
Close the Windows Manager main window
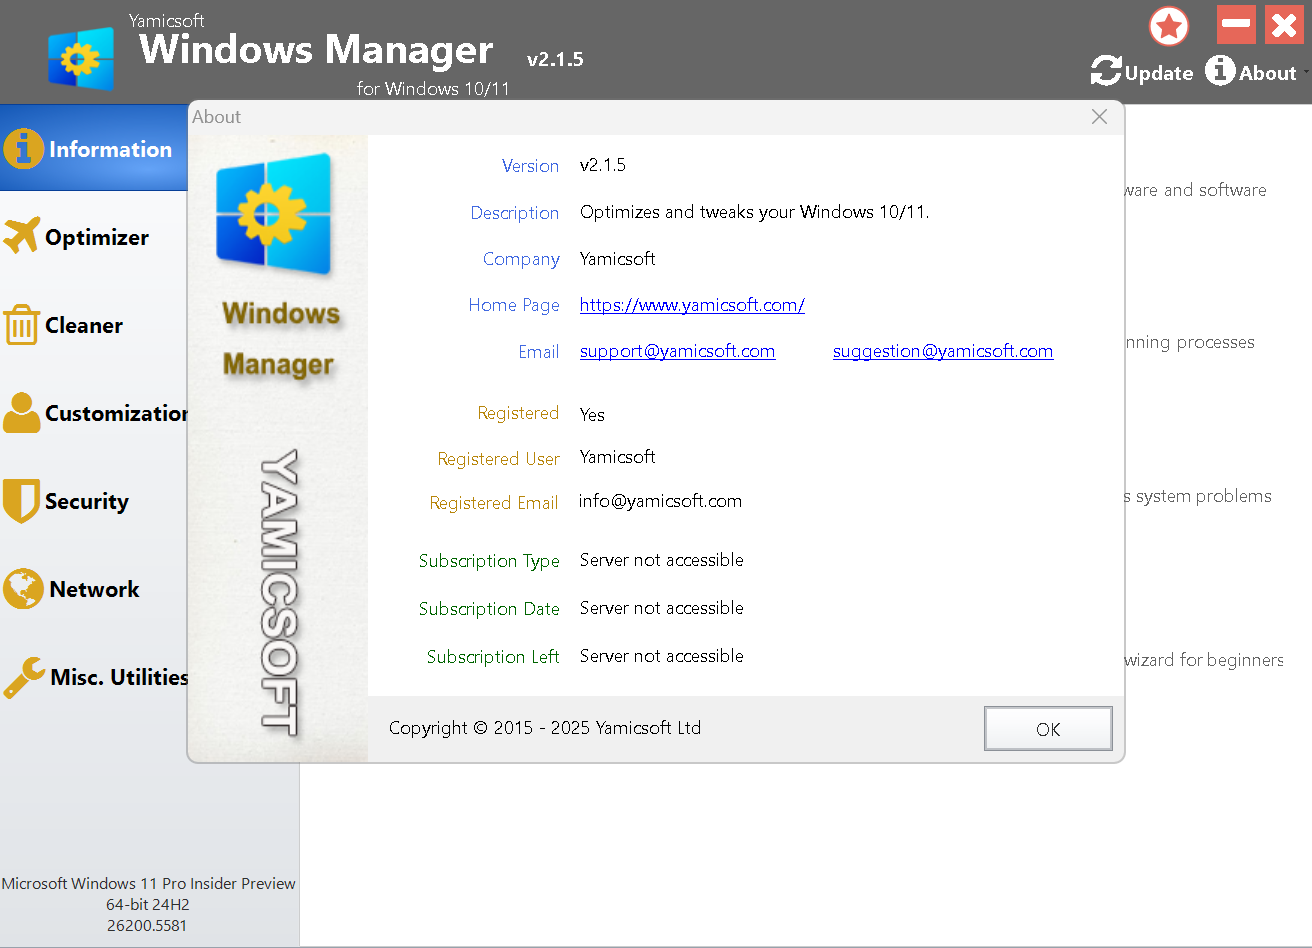[x=1284, y=24]
